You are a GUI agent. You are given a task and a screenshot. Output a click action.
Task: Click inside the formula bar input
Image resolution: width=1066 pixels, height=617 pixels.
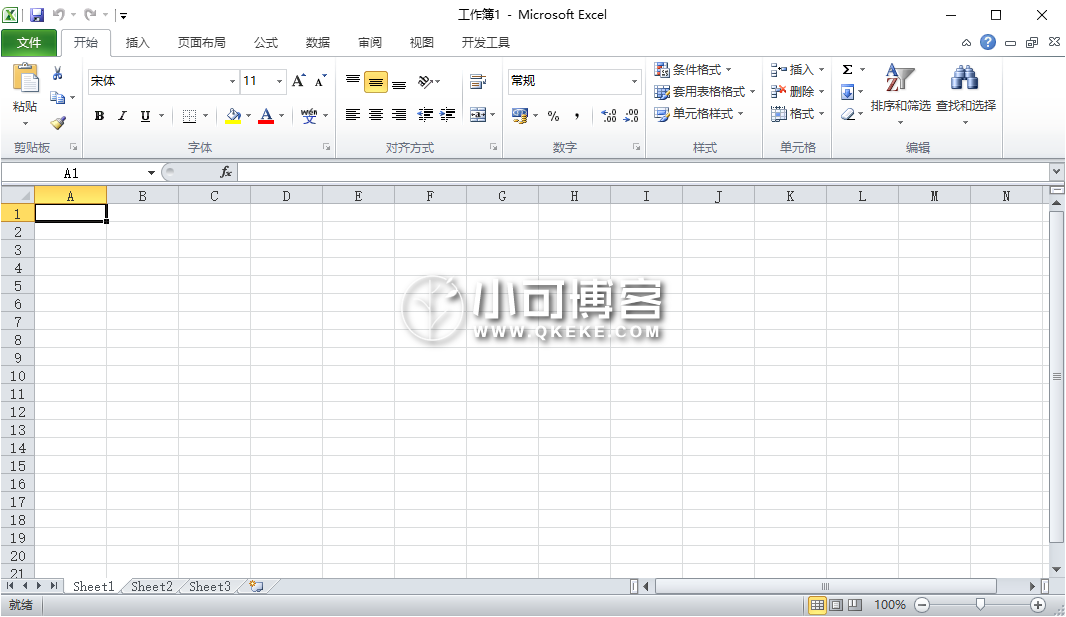tap(643, 173)
